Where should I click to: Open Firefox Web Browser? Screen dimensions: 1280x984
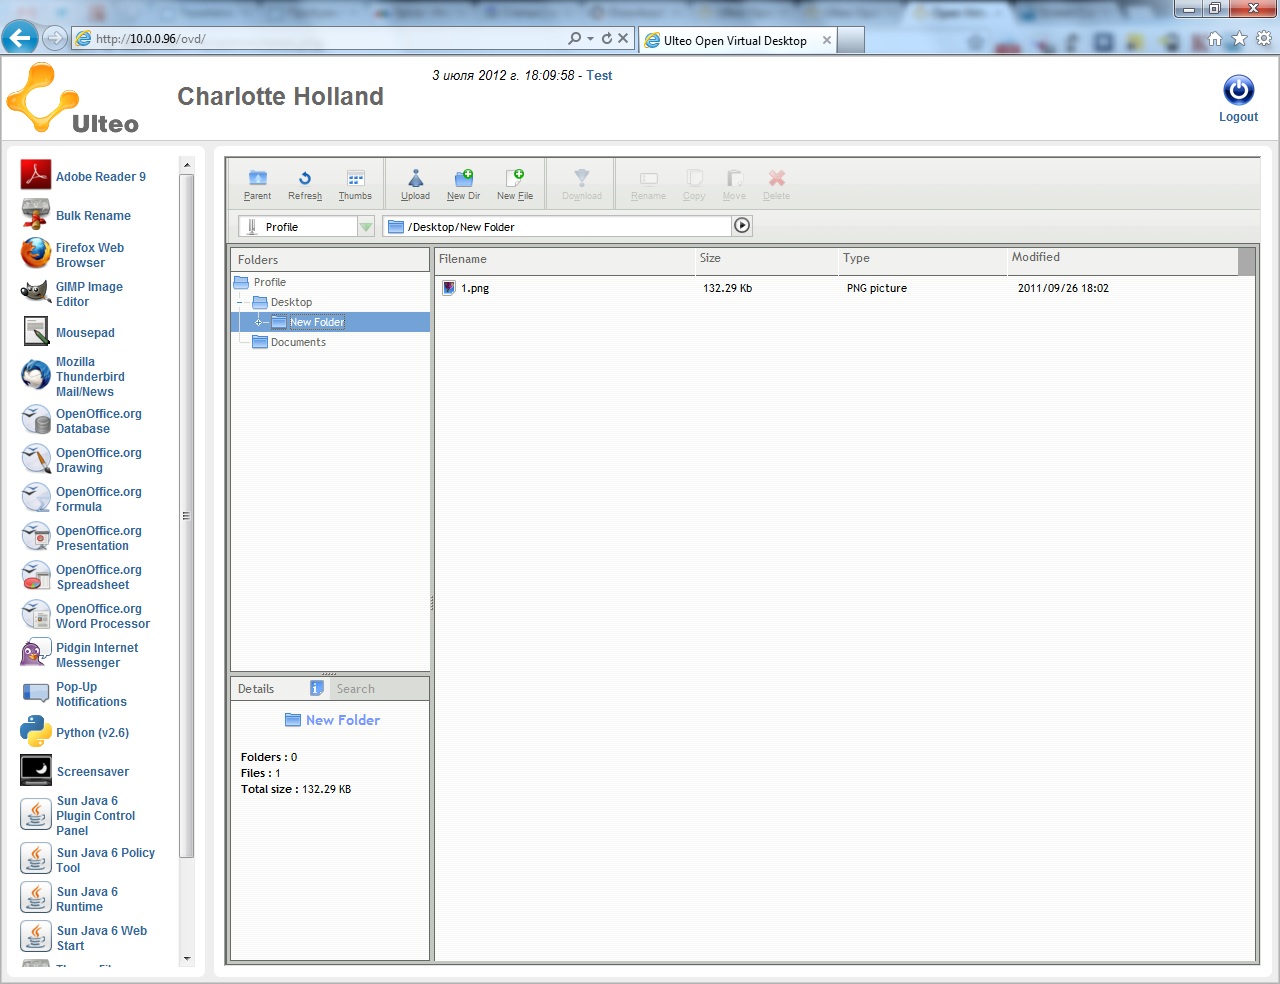pos(89,255)
